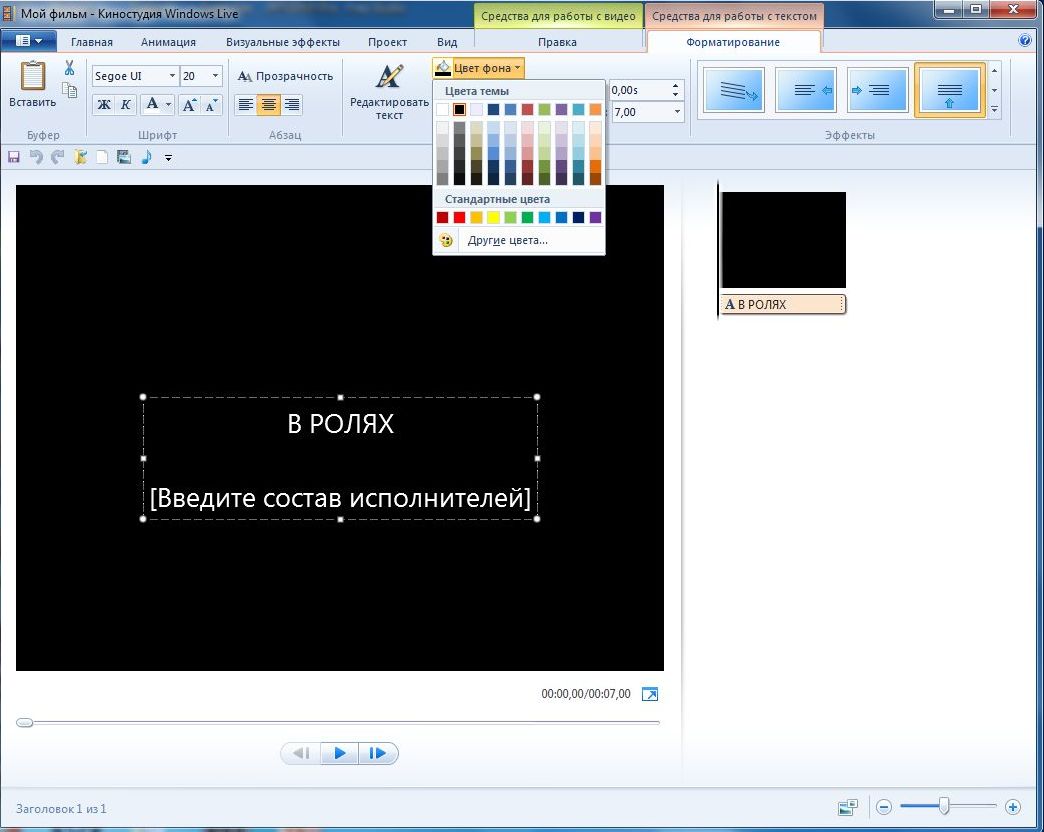The width and height of the screenshot is (1044, 832).
Task: Click the save floppy disk icon
Action: (x=14, y=157)
